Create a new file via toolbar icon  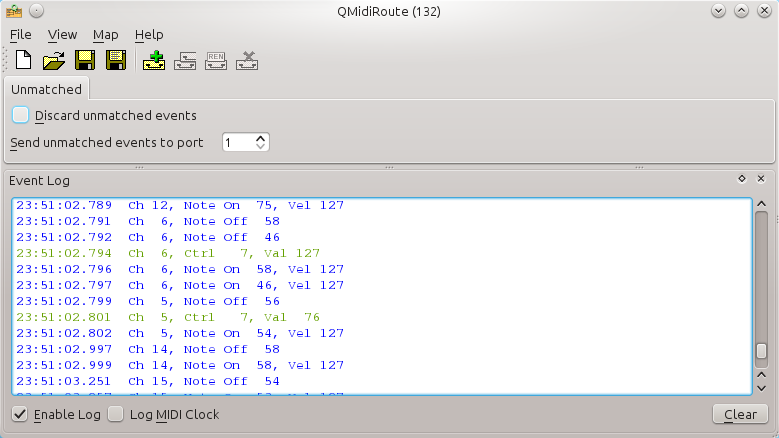point(23,61)
